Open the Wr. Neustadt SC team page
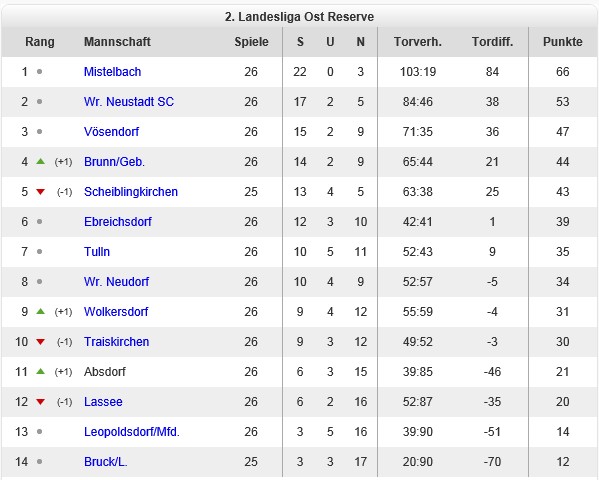Viewport: 599px width, 480px height. [129, 102]
